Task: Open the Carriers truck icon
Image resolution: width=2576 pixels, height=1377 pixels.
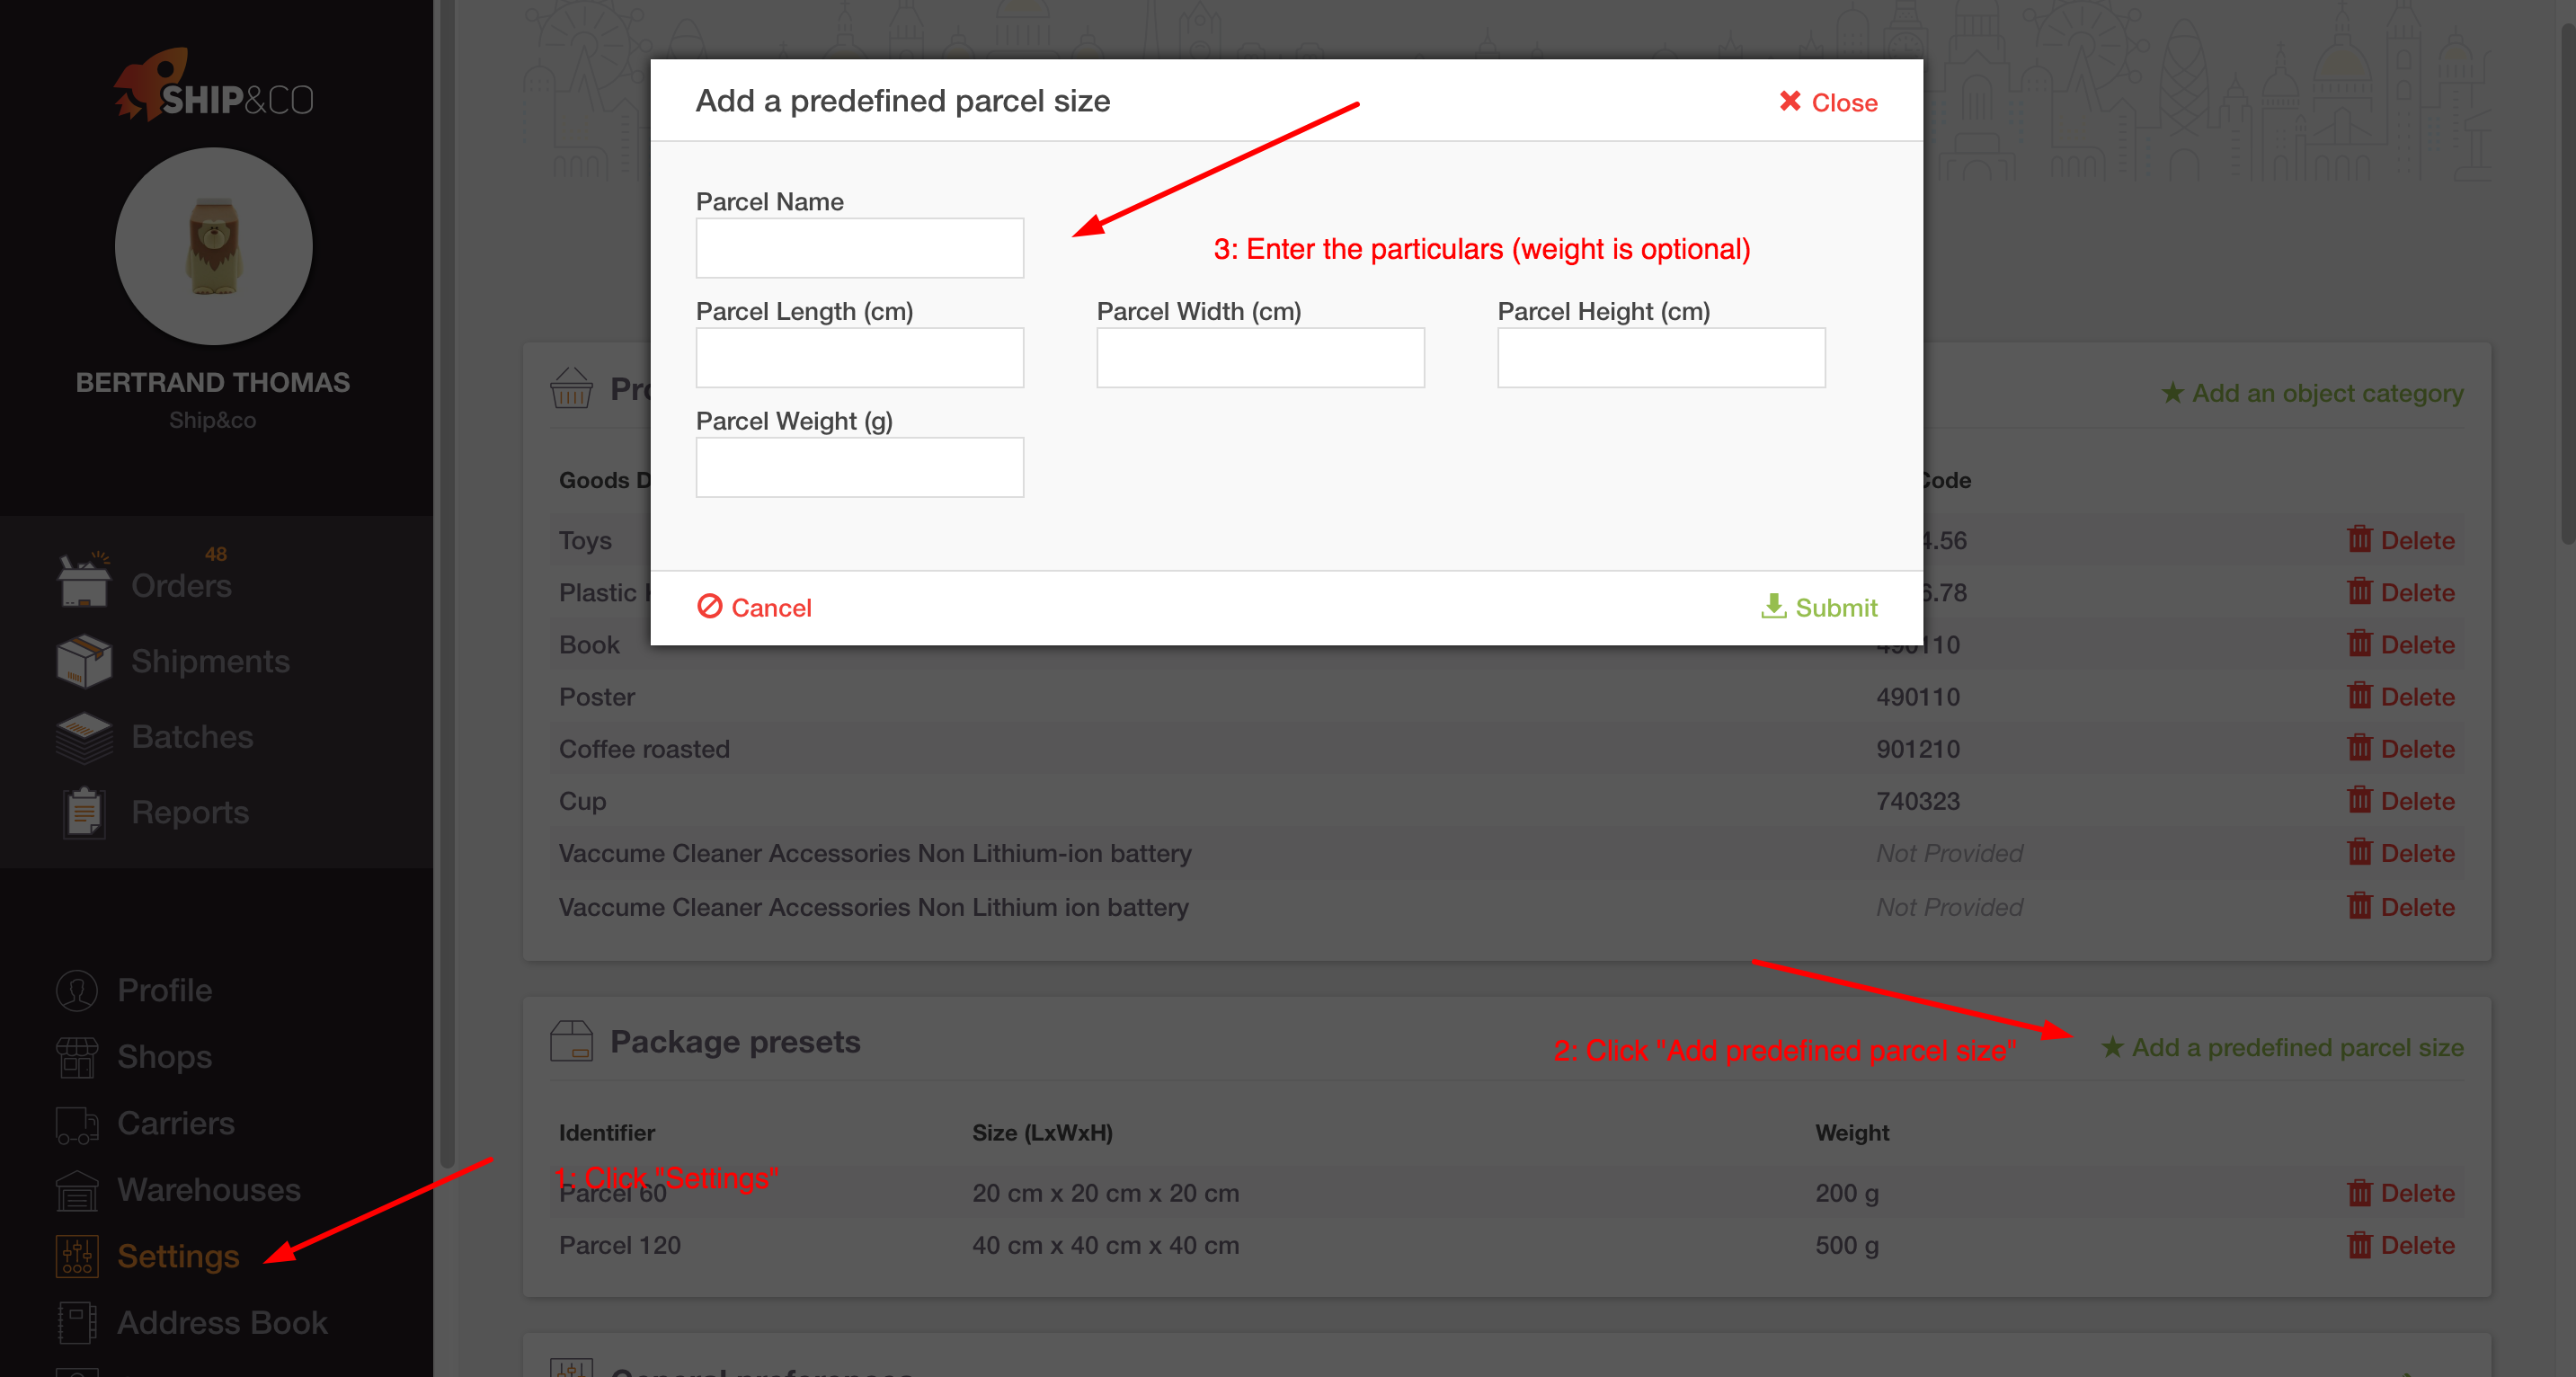Action: click(77, 1124)
